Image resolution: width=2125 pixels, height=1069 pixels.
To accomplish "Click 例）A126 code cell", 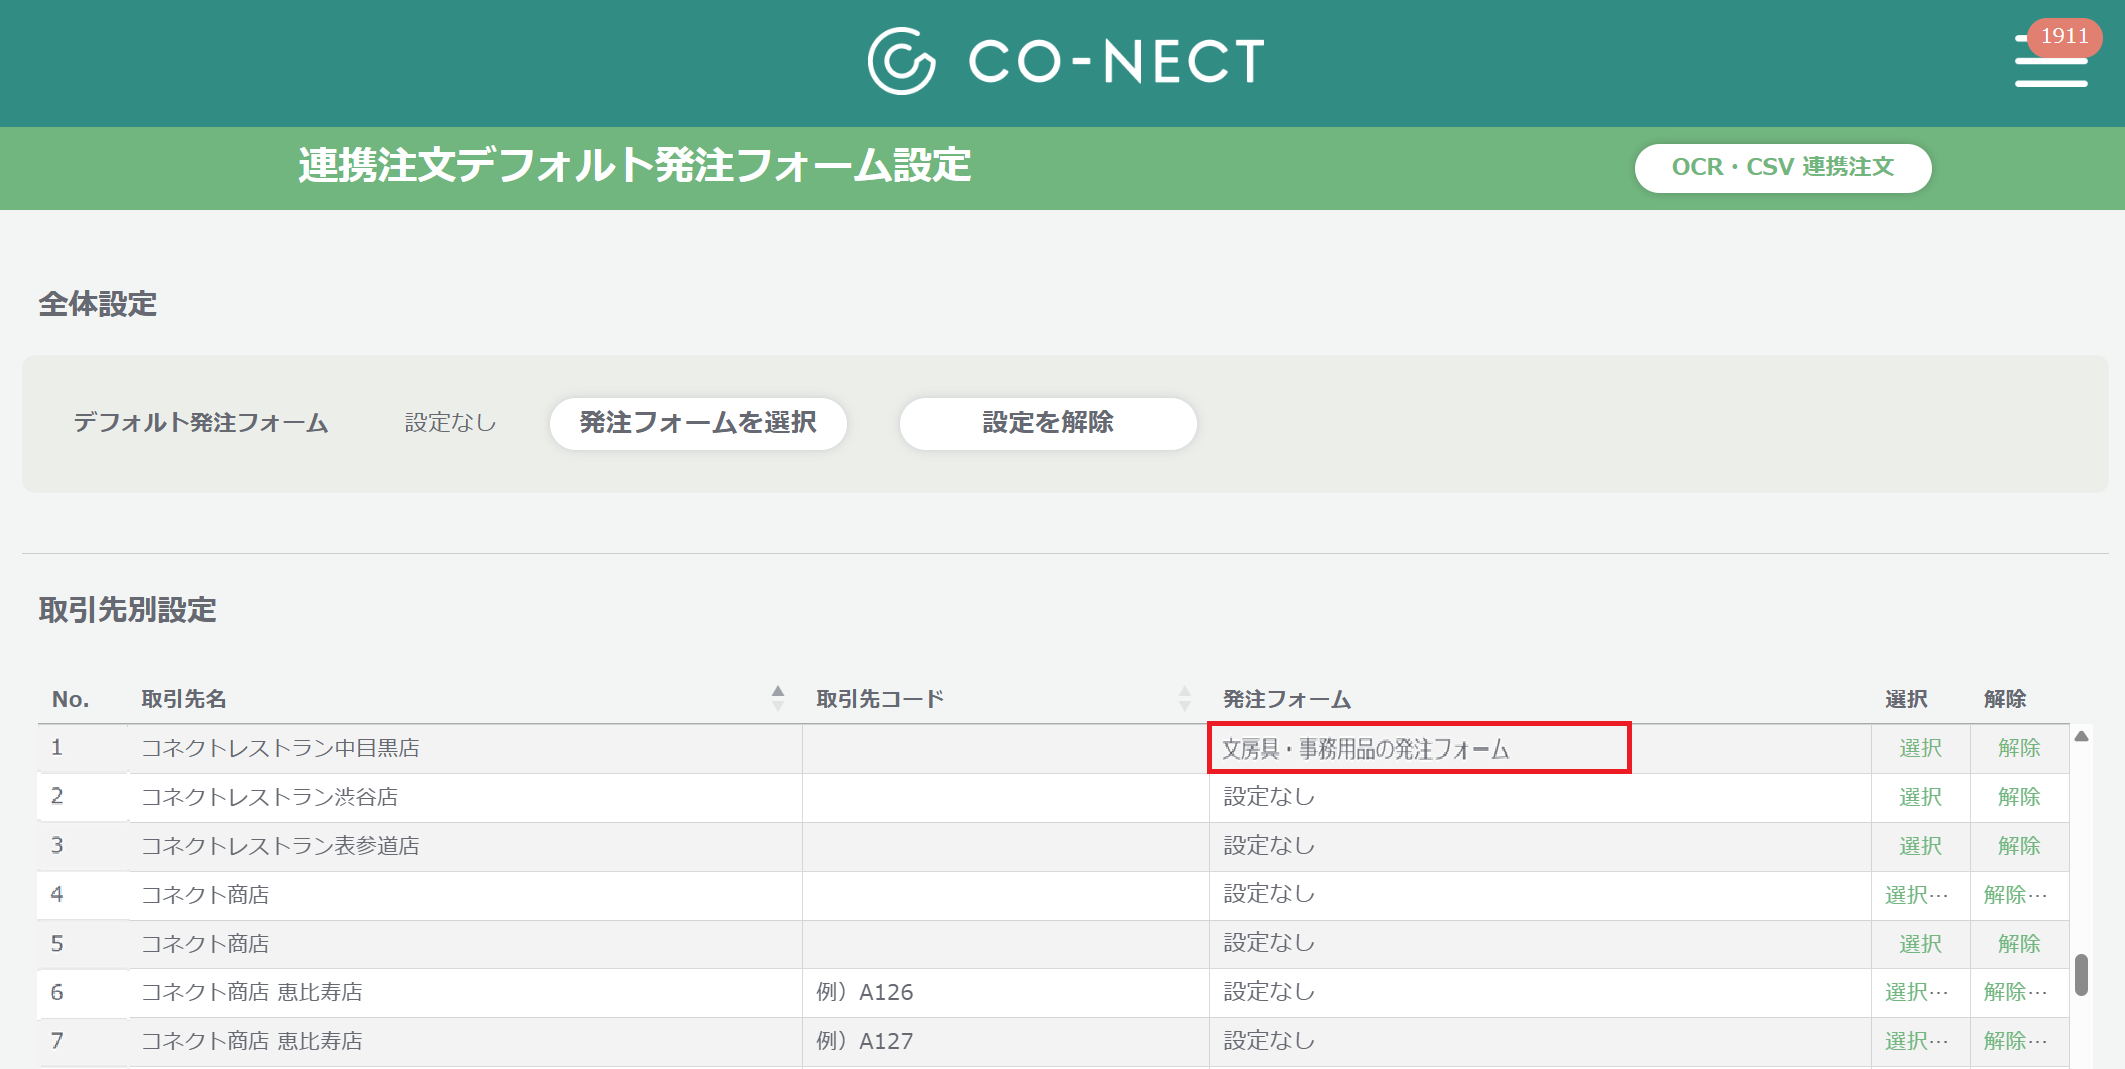I will (x=1005, y=992).
